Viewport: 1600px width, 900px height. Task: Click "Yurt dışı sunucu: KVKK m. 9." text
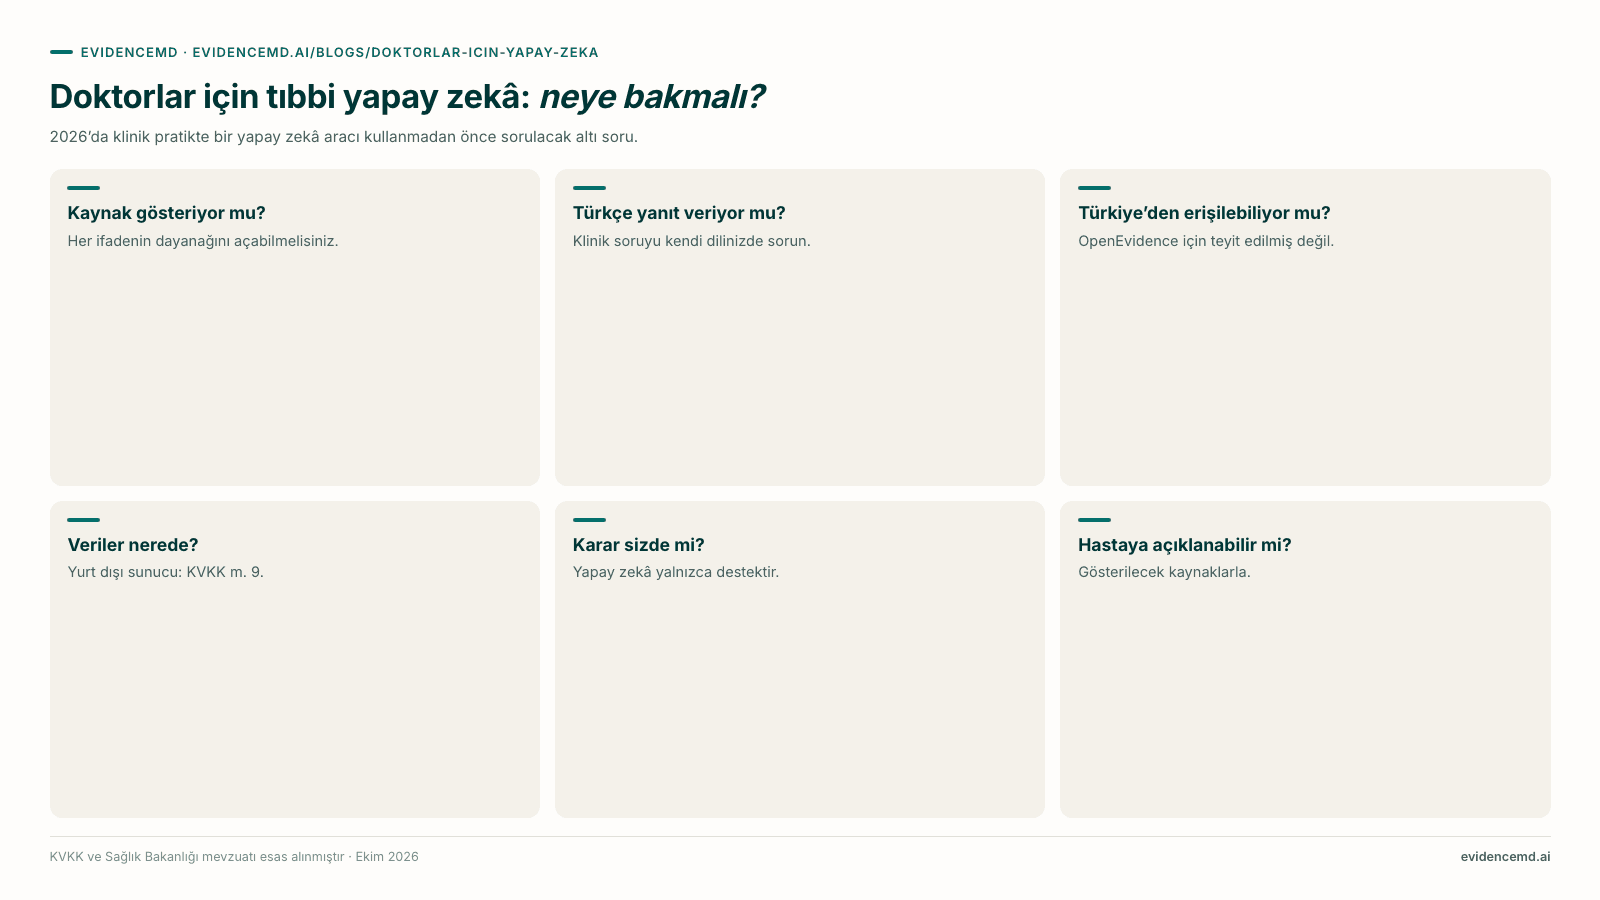(166, 572)
